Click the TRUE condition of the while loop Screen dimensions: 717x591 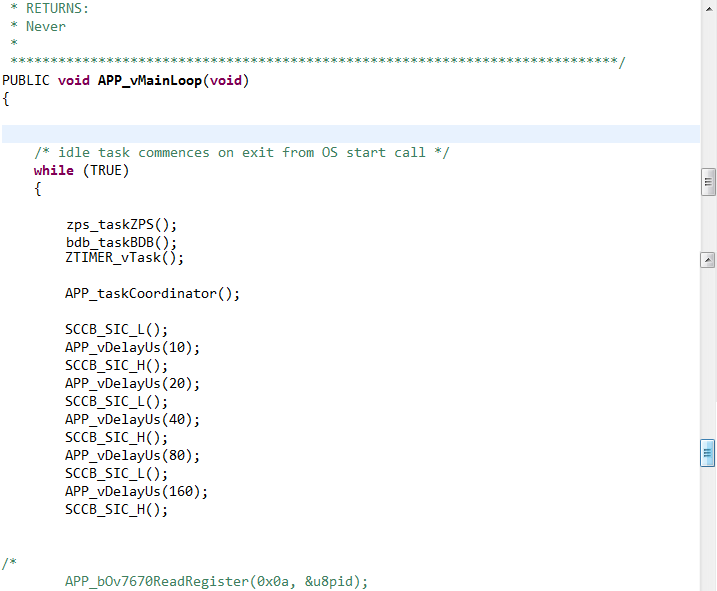[x=106, y=170]
